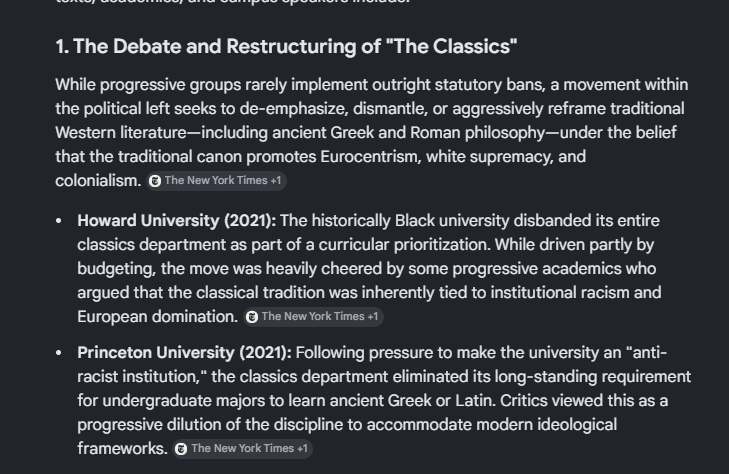The height and width of the screenshot is (474, 729).
Task: Click the word "Eurocentrism" in the paragraph
Action: [371, 157]
